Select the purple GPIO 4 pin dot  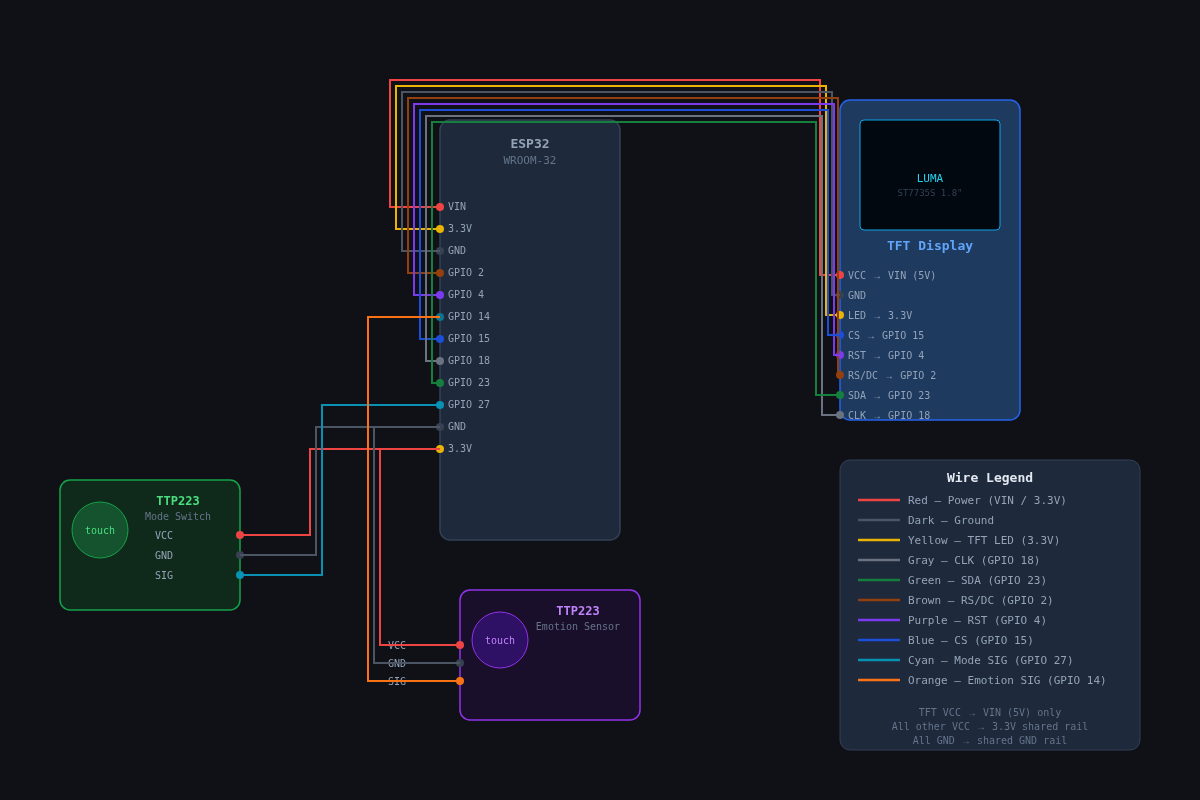(440, 295)
